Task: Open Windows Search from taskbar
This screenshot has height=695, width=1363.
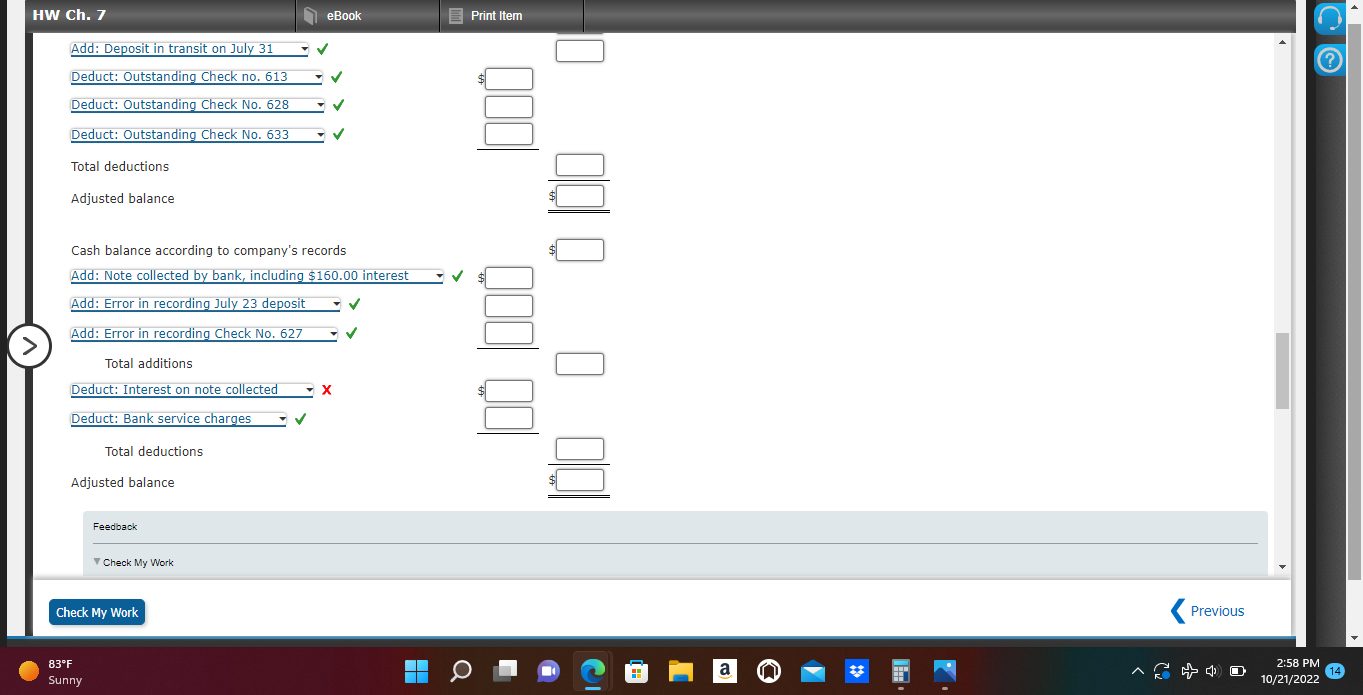Action: click(461, 671)
